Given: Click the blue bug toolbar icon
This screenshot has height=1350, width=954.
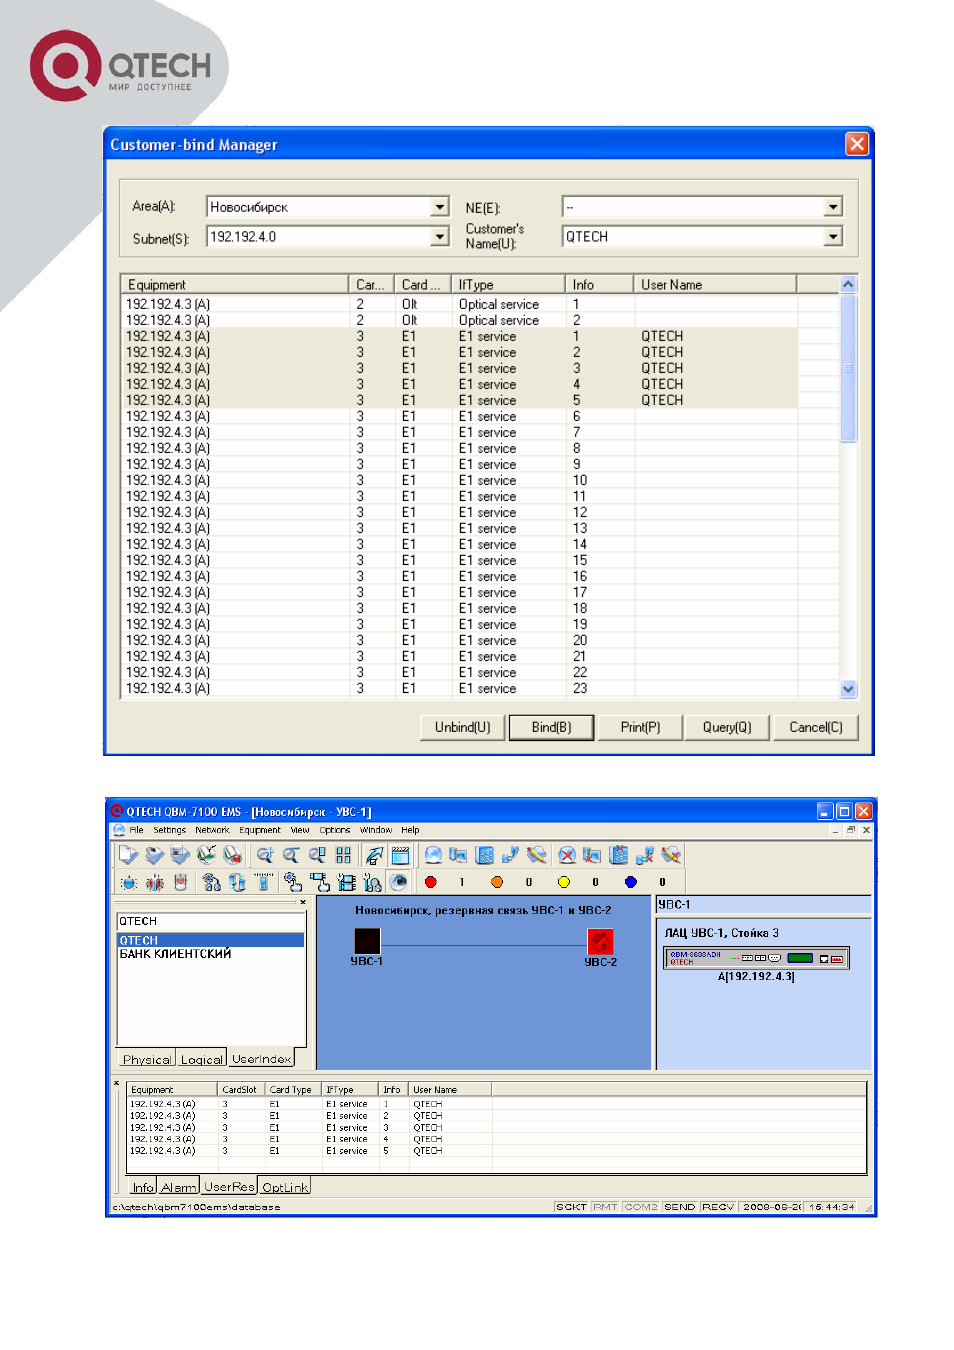Looking at the screenshot, I should tap(129, 882).
